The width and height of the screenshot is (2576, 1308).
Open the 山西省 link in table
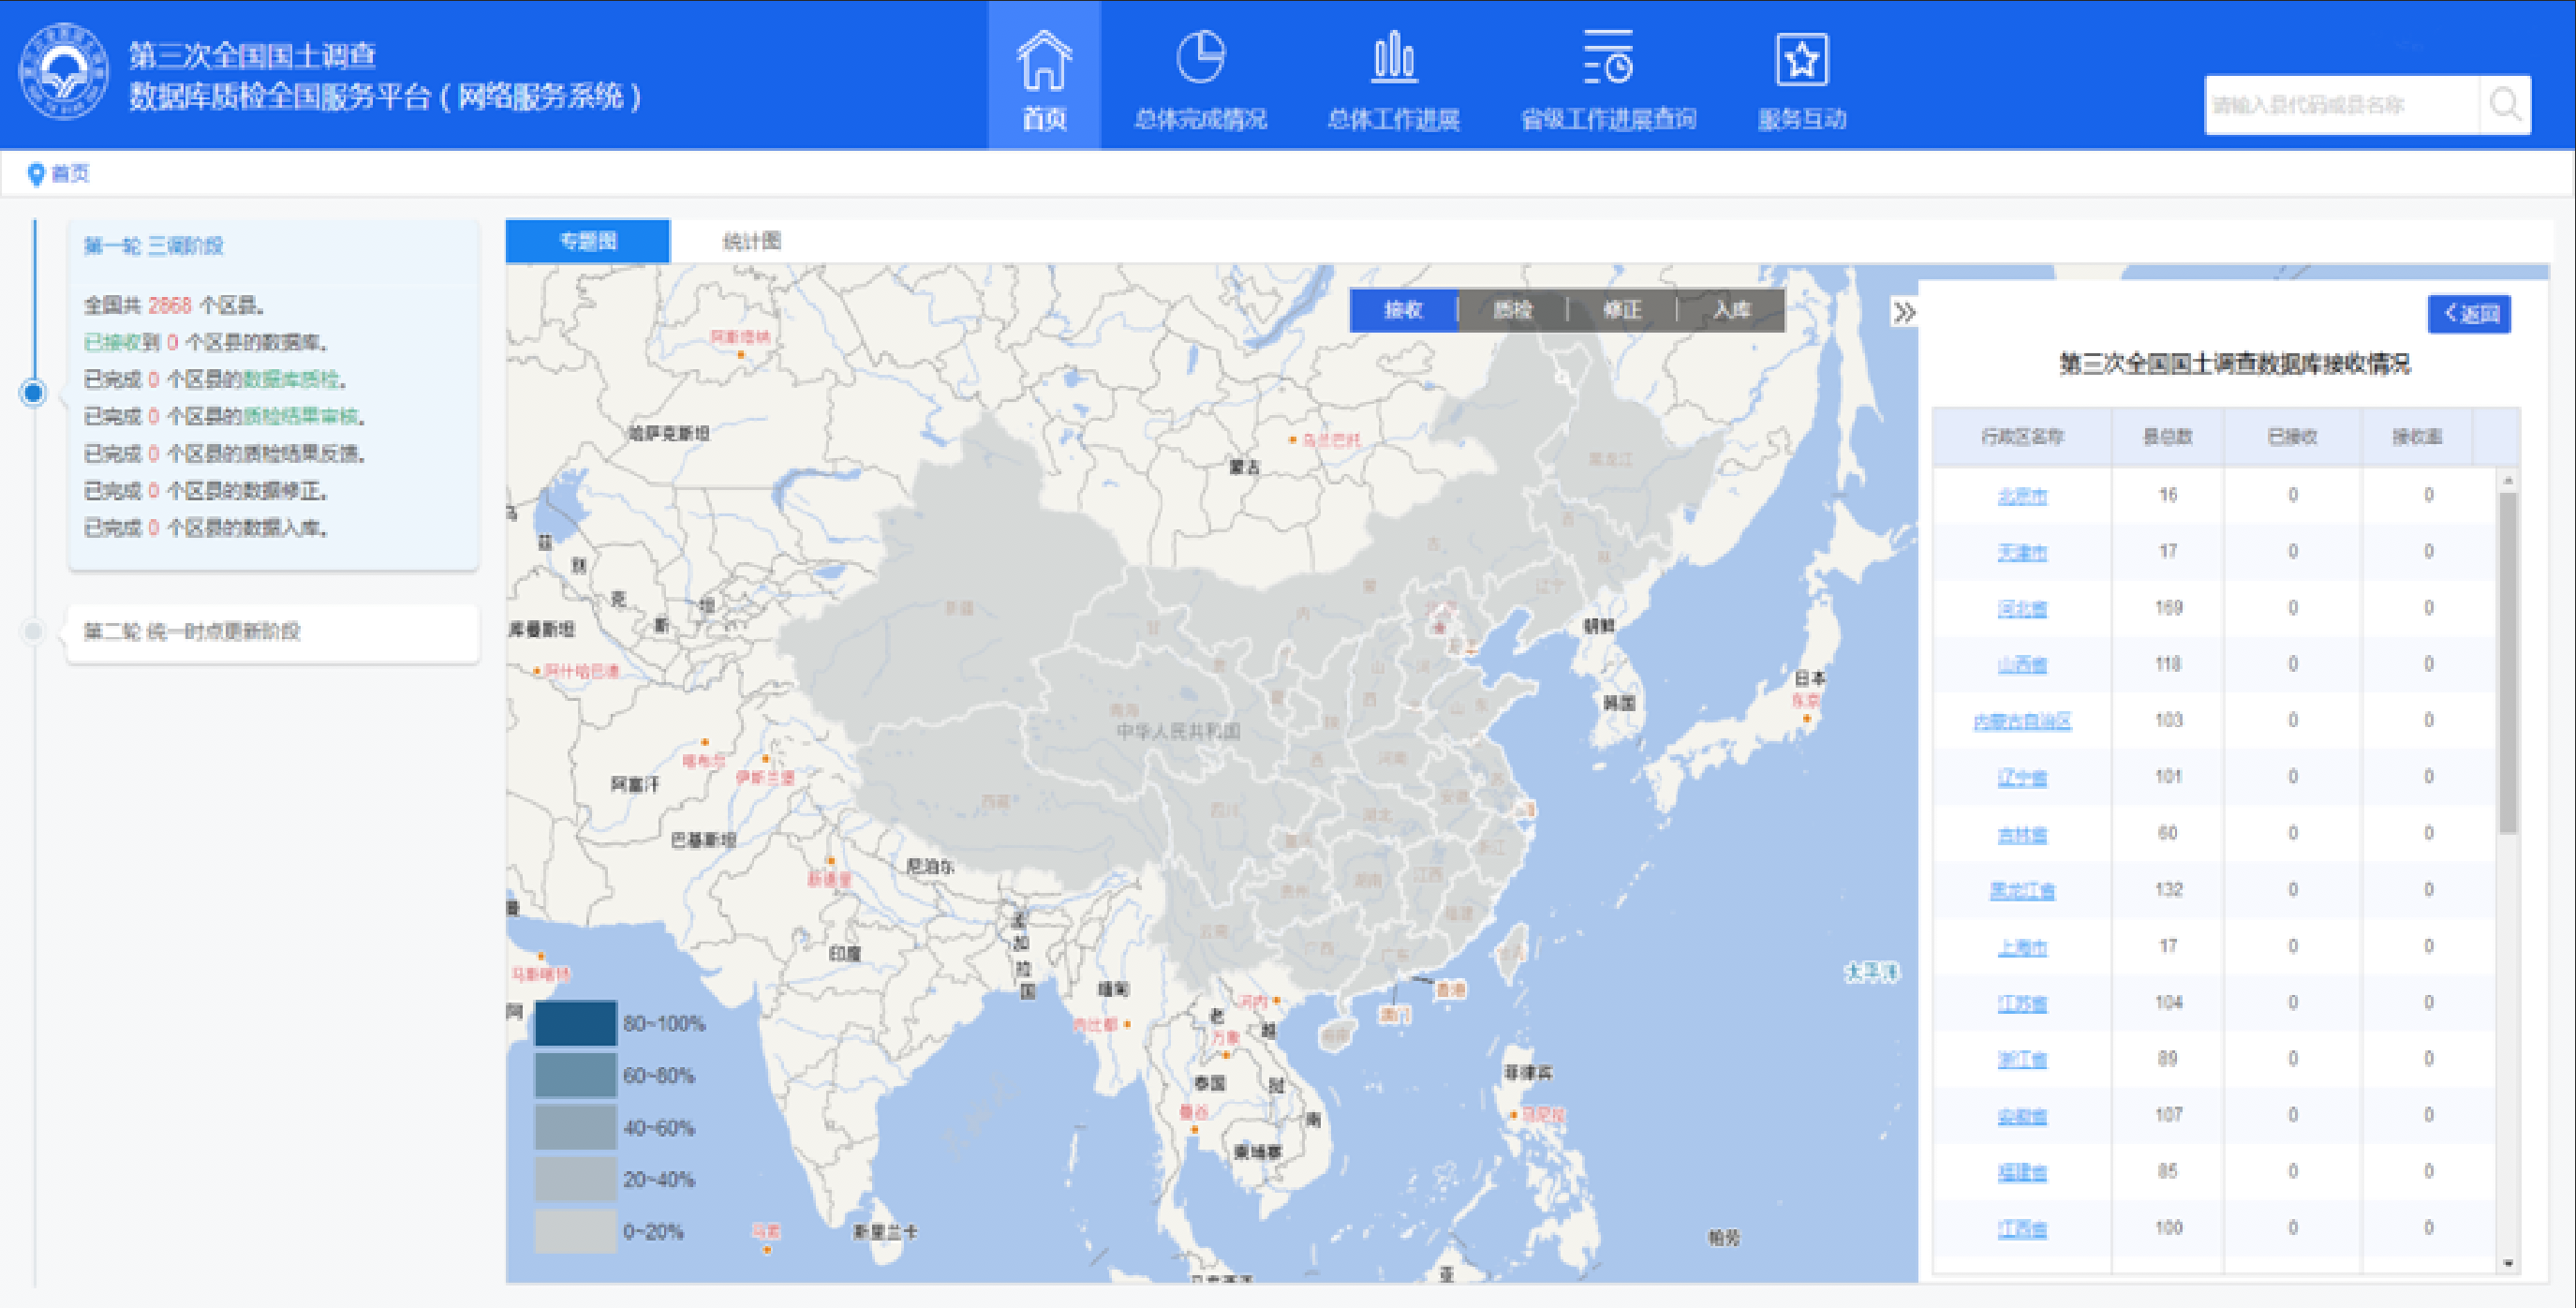(2022, 665)
